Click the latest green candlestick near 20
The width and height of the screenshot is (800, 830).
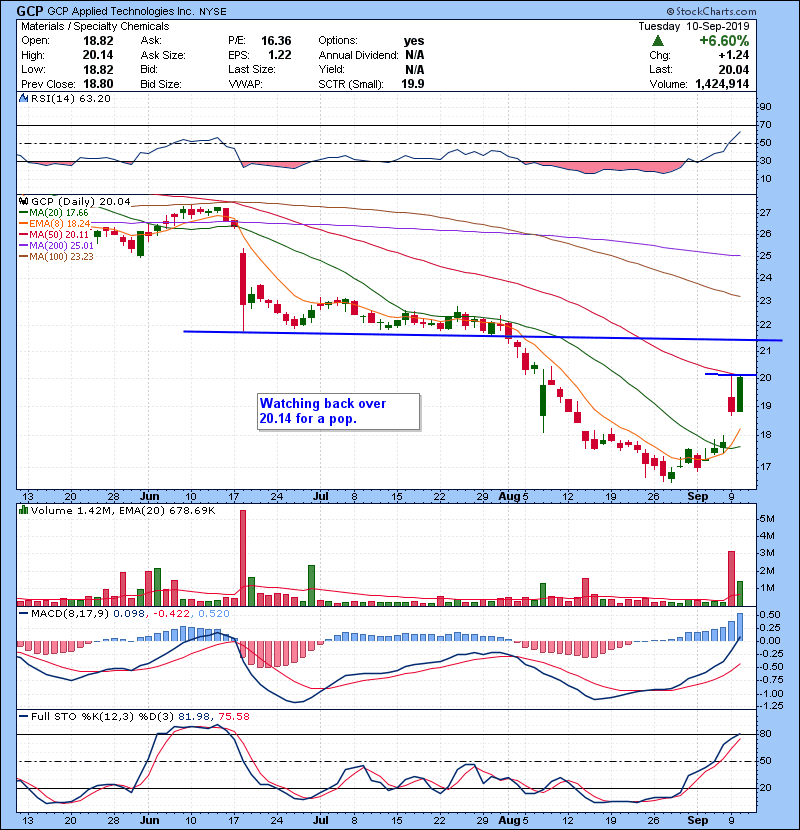coord(739,394)
